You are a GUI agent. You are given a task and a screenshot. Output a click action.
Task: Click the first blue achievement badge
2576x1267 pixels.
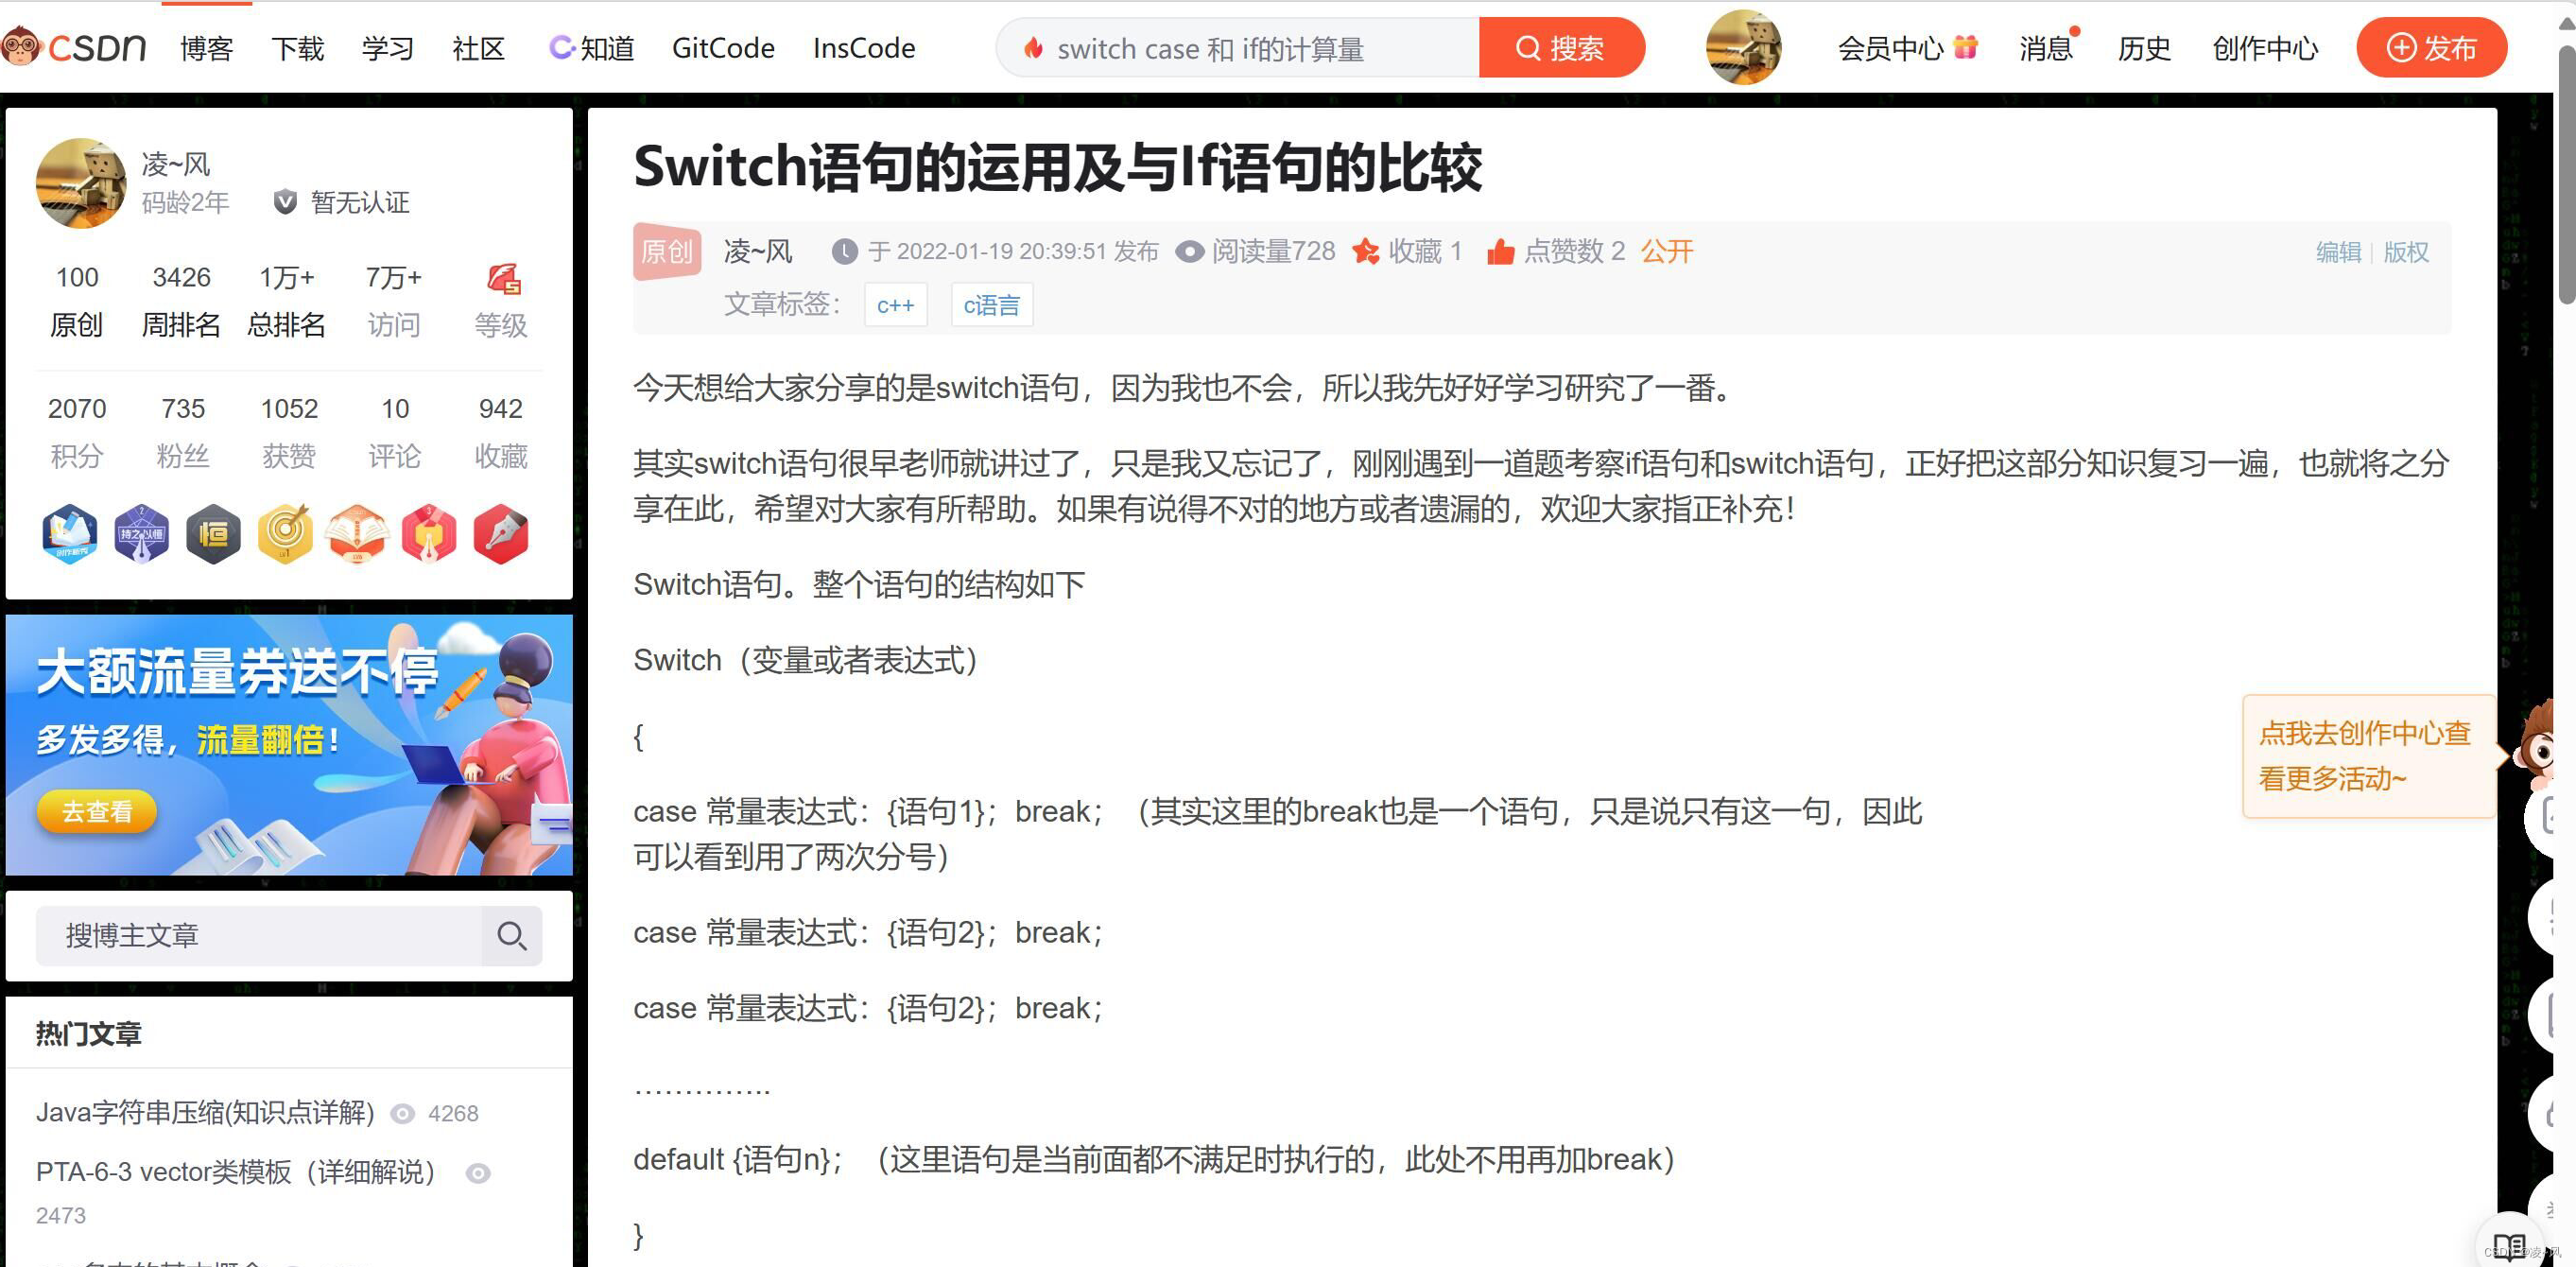[x=69, y=534]
